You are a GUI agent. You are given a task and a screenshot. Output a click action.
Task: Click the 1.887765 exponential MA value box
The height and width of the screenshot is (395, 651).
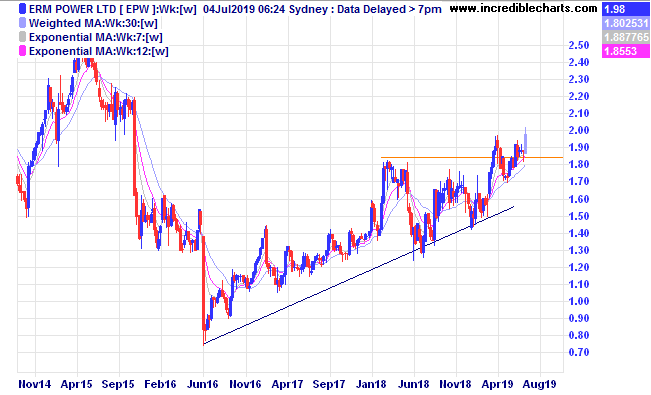coord(625,37)
